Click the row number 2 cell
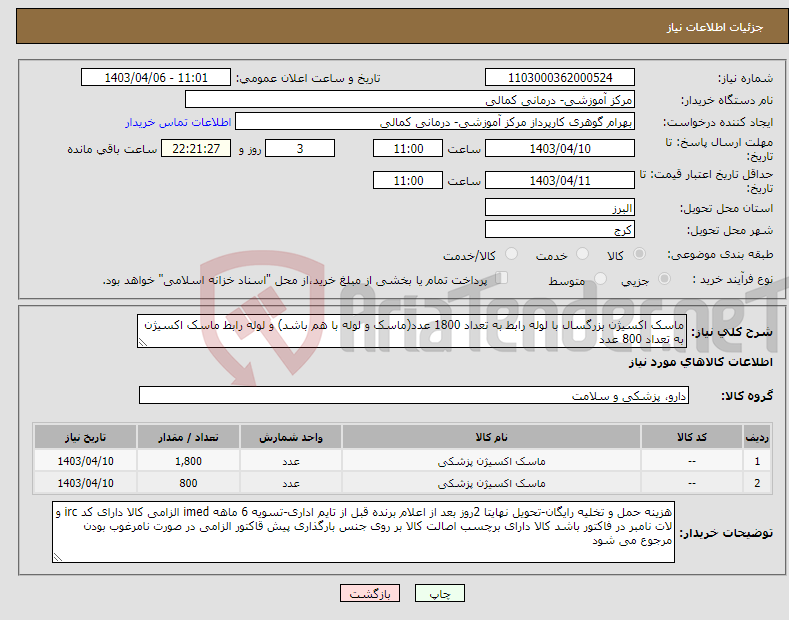This screenshot has width=789, height=620. [757, 483]
